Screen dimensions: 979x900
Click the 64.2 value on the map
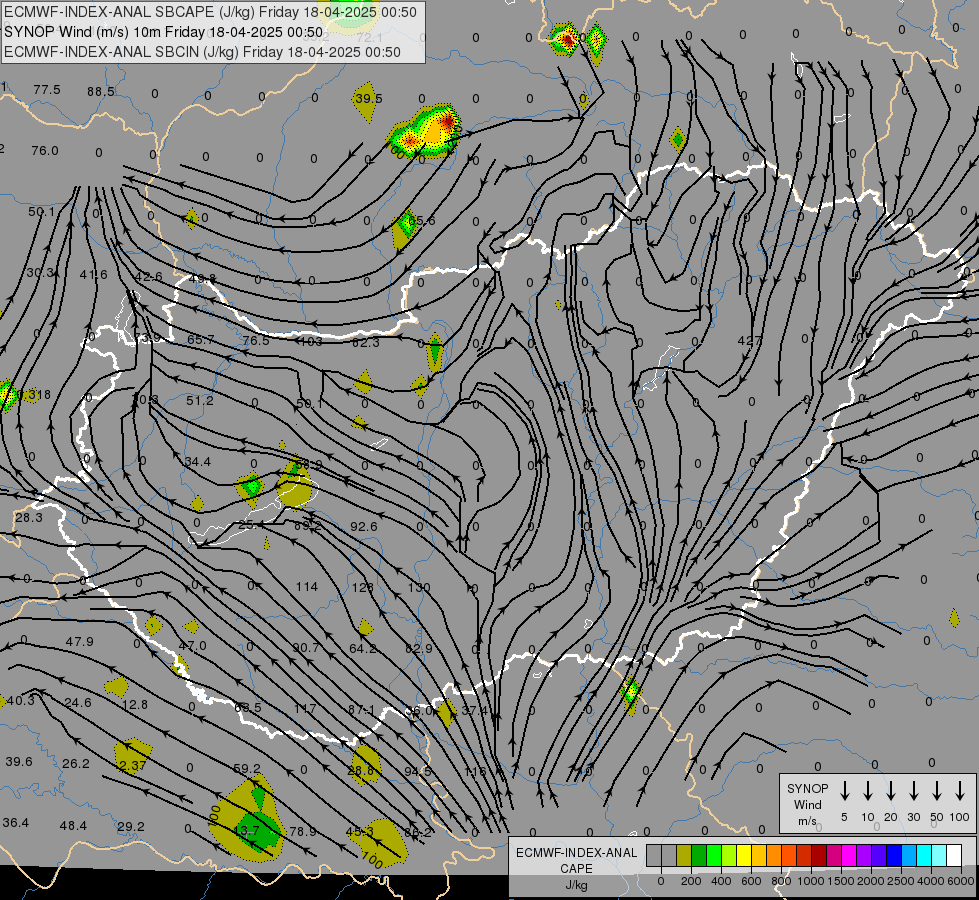pos(363,648)
